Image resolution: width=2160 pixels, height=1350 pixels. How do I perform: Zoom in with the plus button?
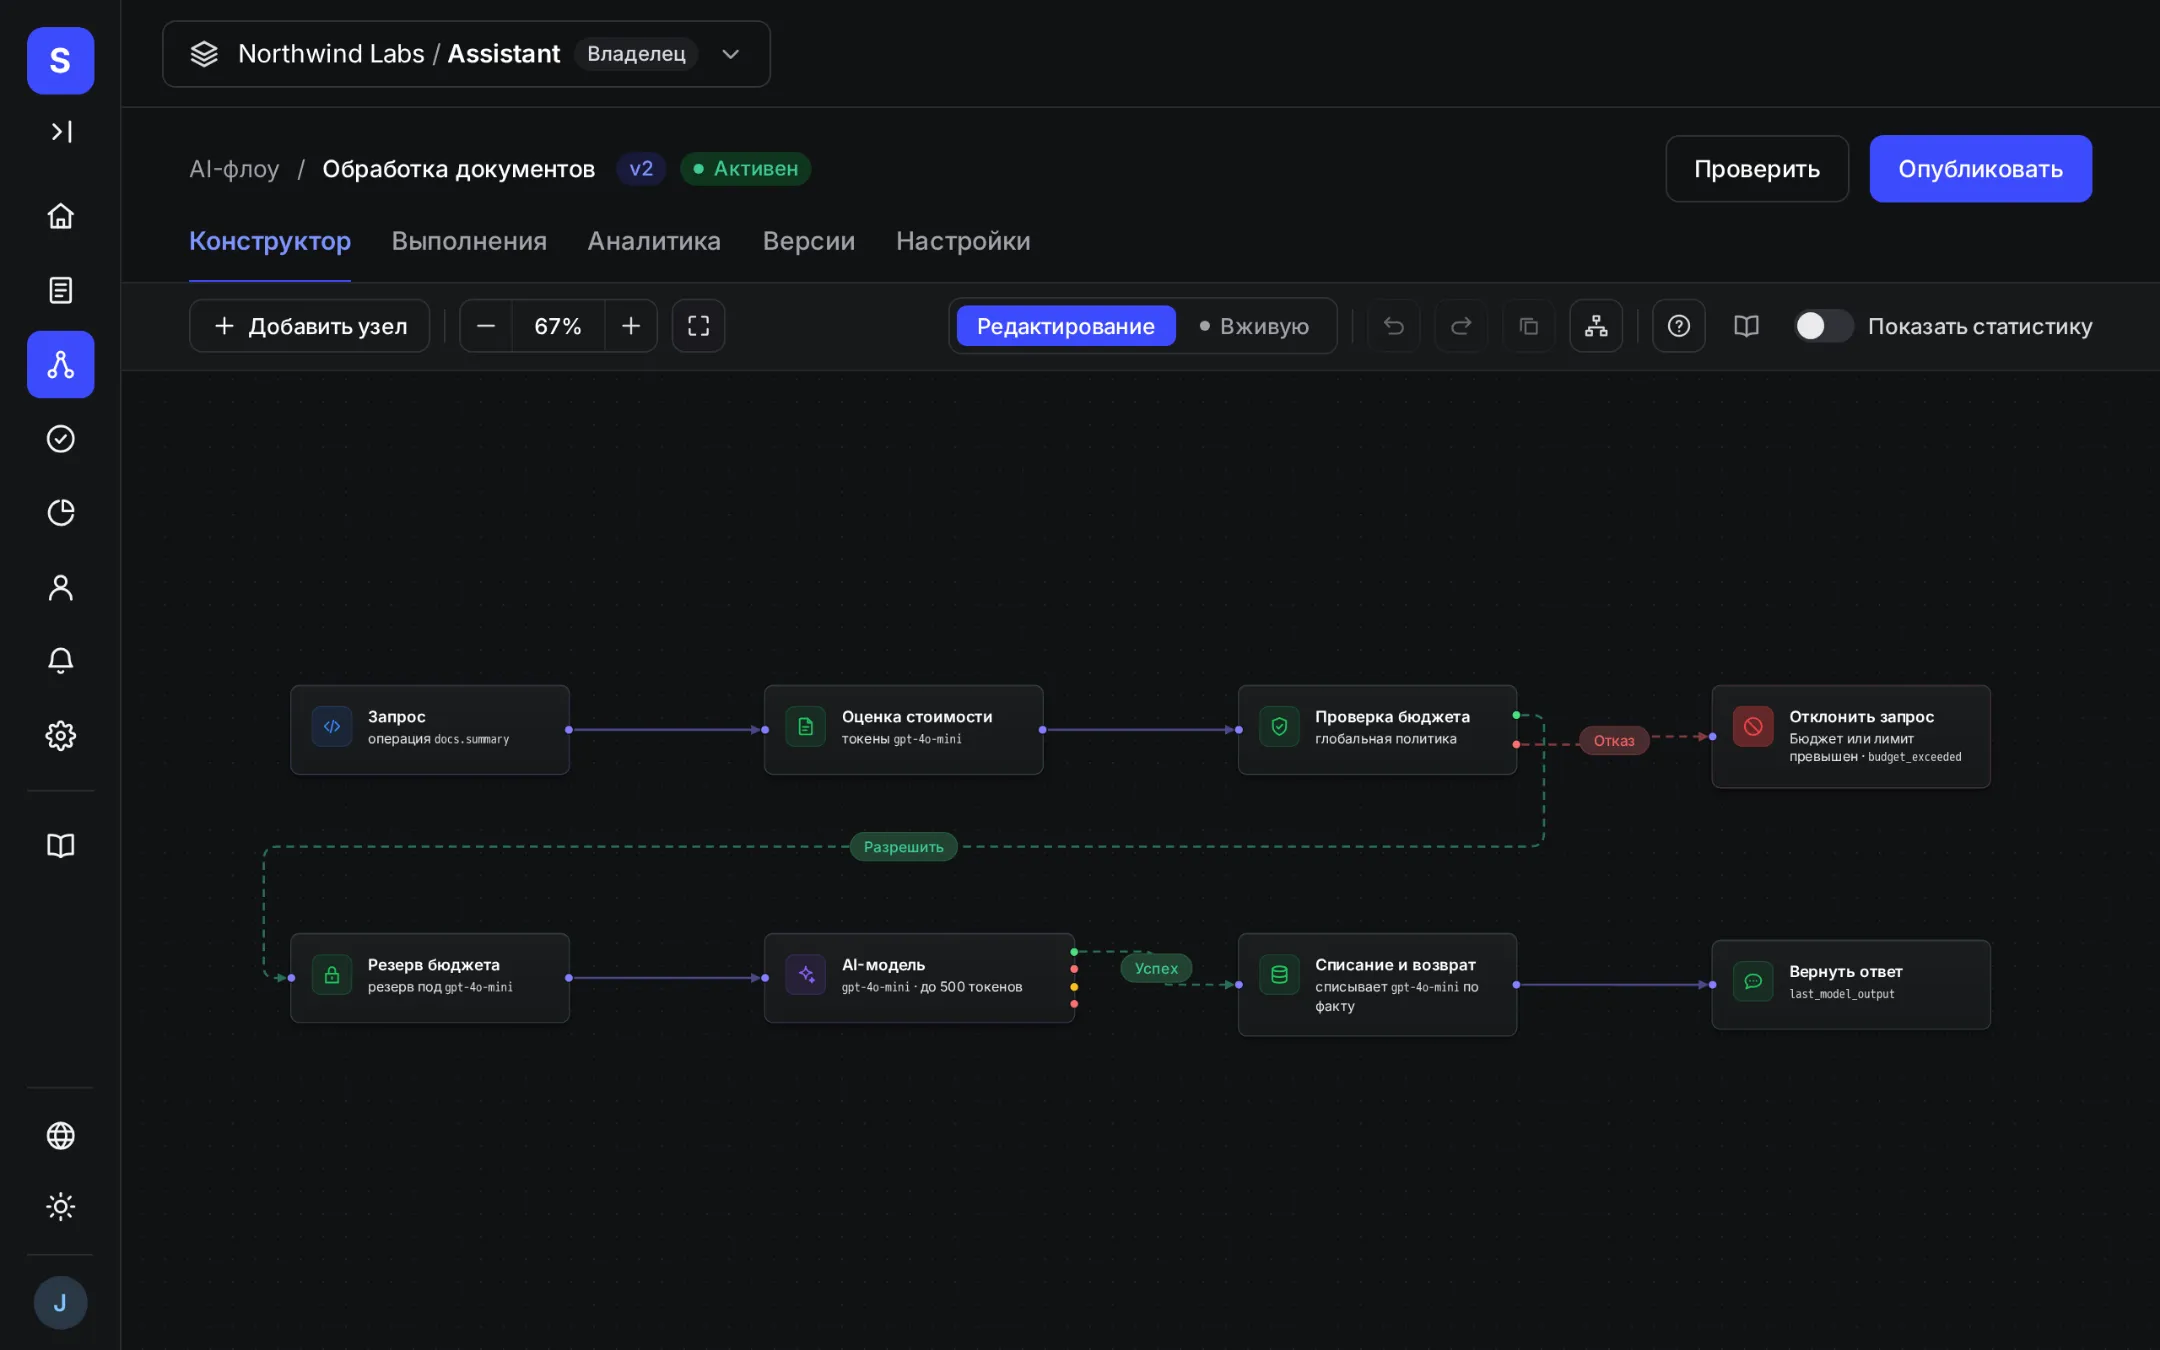pos(631,326)
